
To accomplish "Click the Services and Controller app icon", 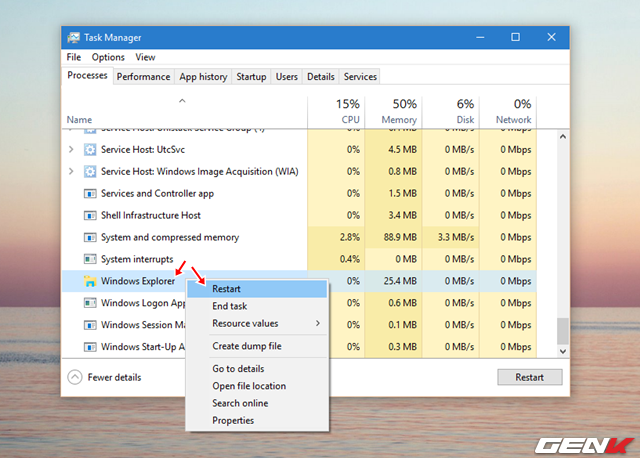I will (90, 193).
